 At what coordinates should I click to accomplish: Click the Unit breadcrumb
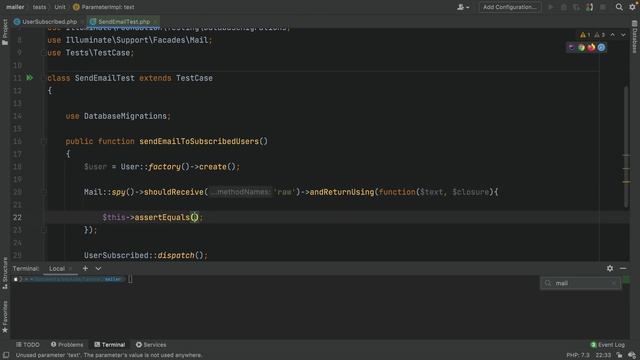coord(60,7)
